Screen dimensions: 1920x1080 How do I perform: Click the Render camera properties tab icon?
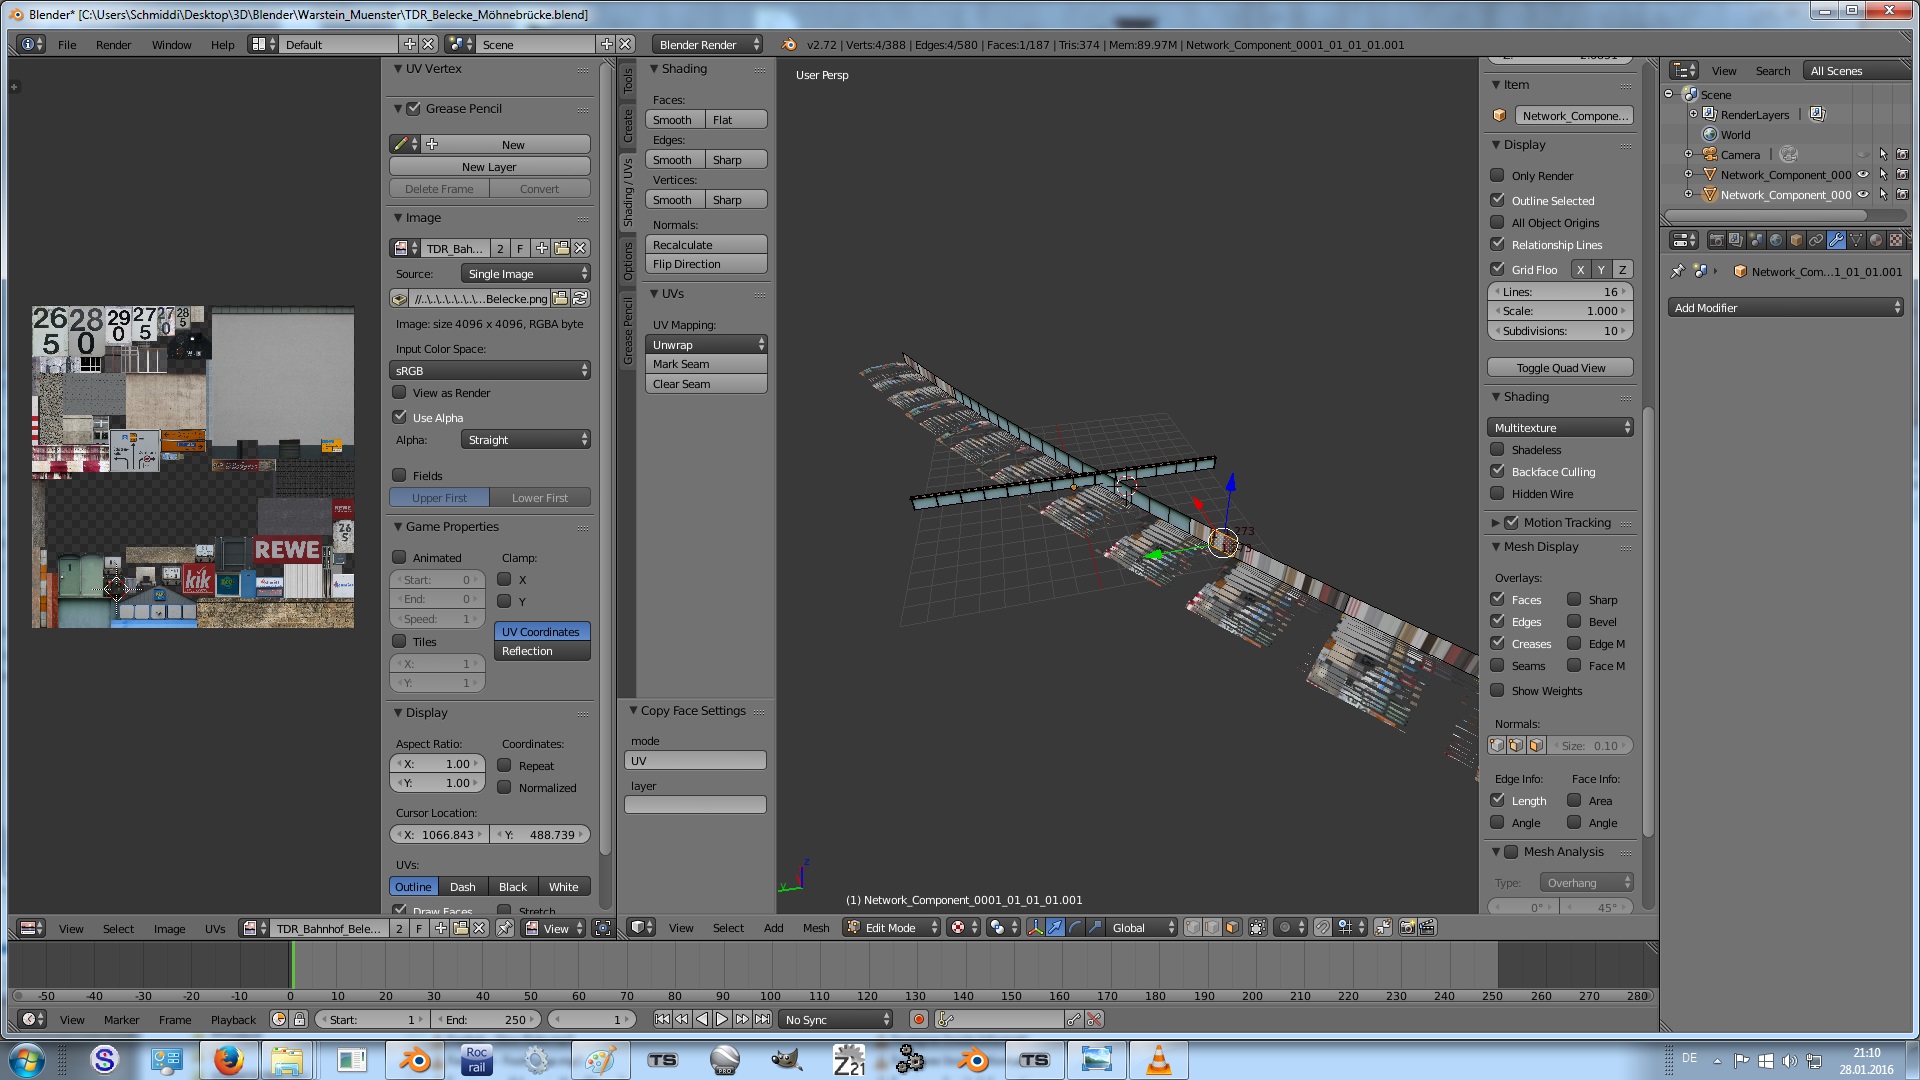(x=1716, y=240)
